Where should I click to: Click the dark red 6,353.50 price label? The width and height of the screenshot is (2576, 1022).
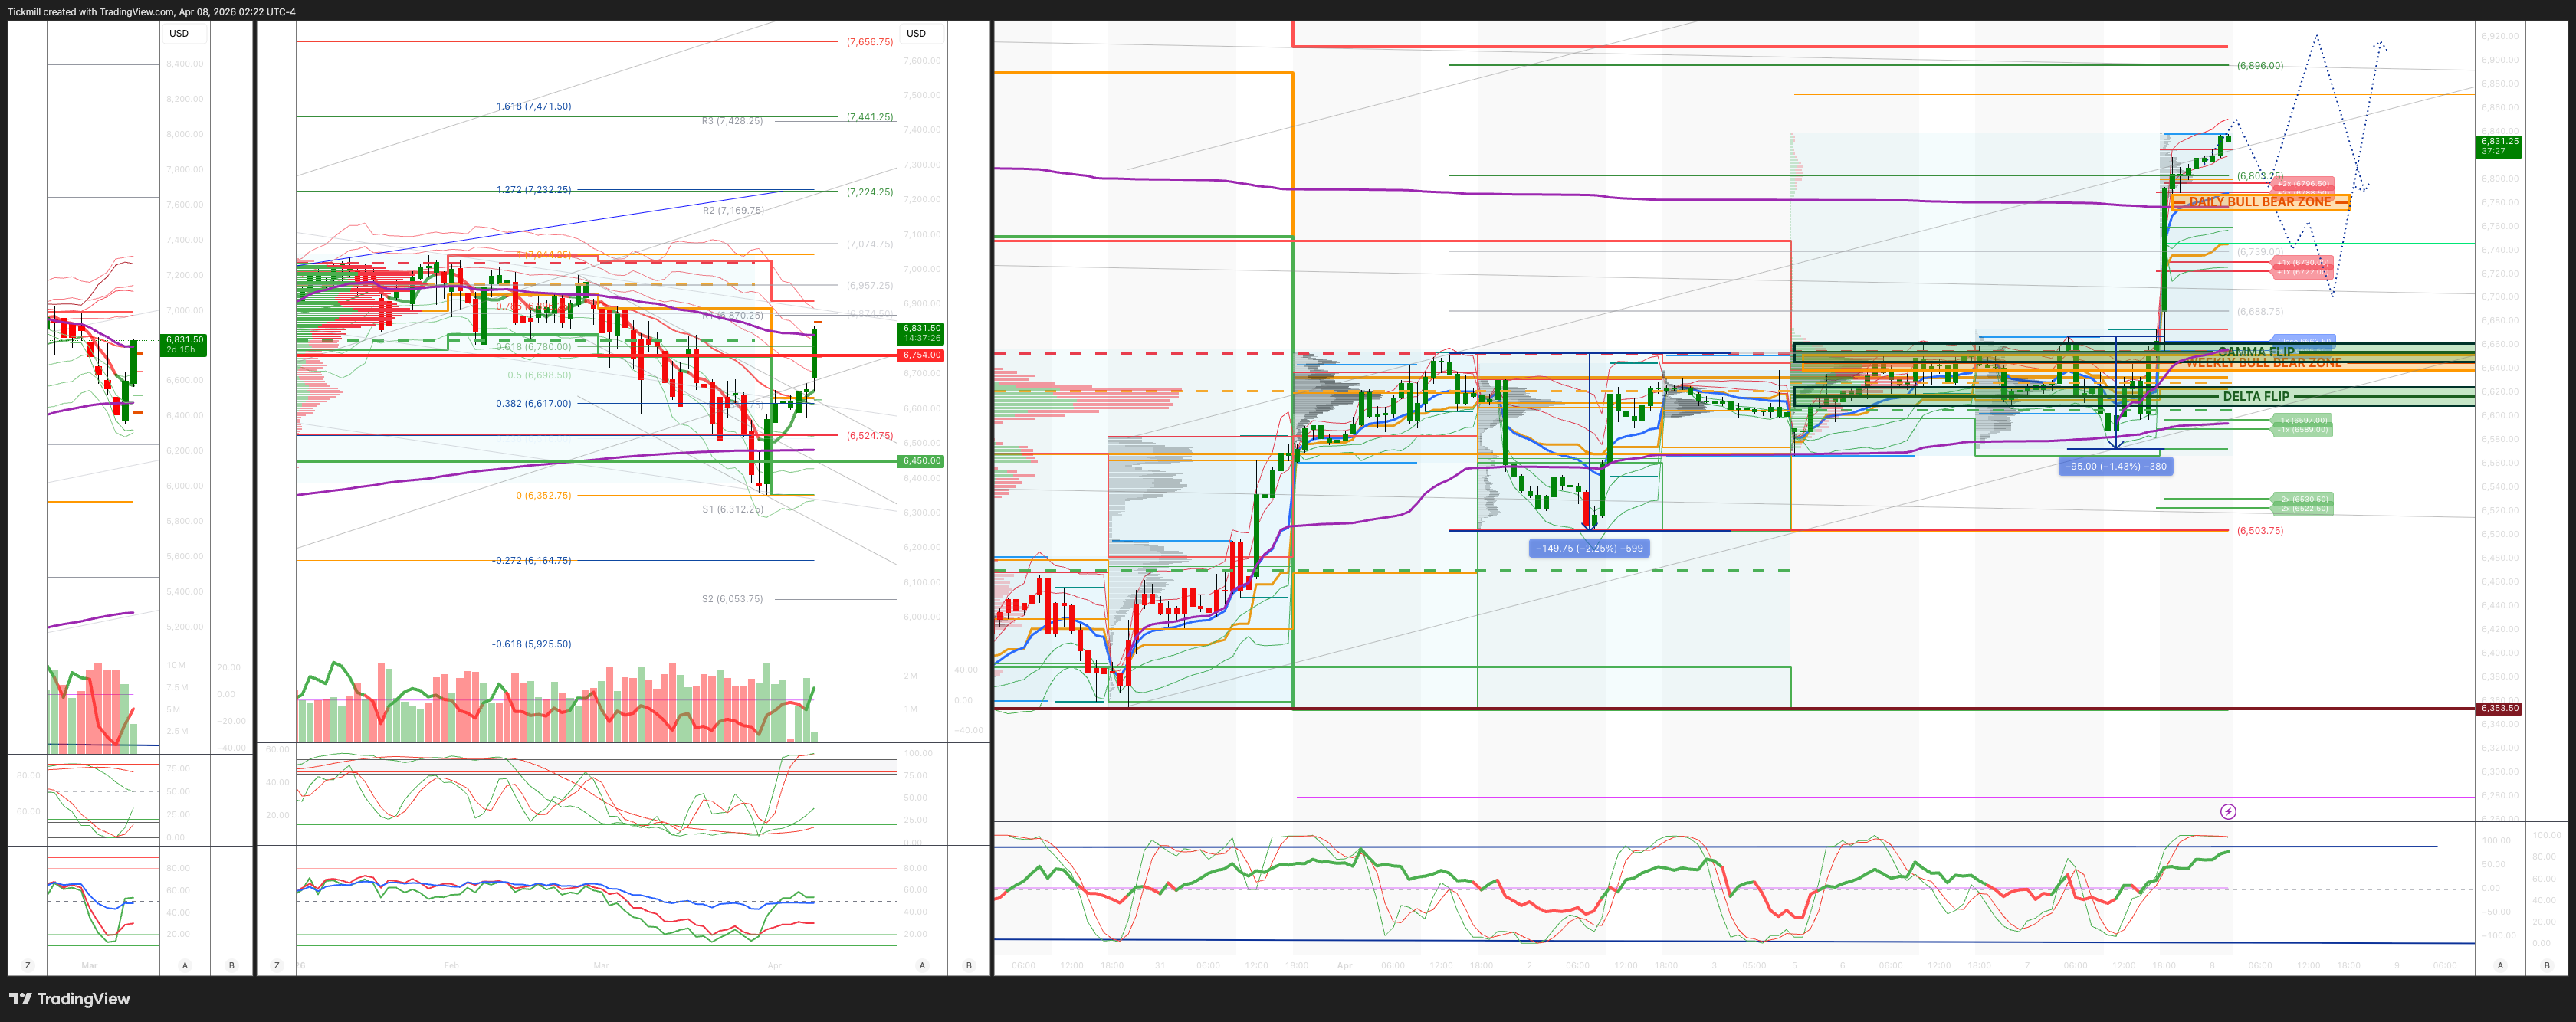pos(2498,708)
